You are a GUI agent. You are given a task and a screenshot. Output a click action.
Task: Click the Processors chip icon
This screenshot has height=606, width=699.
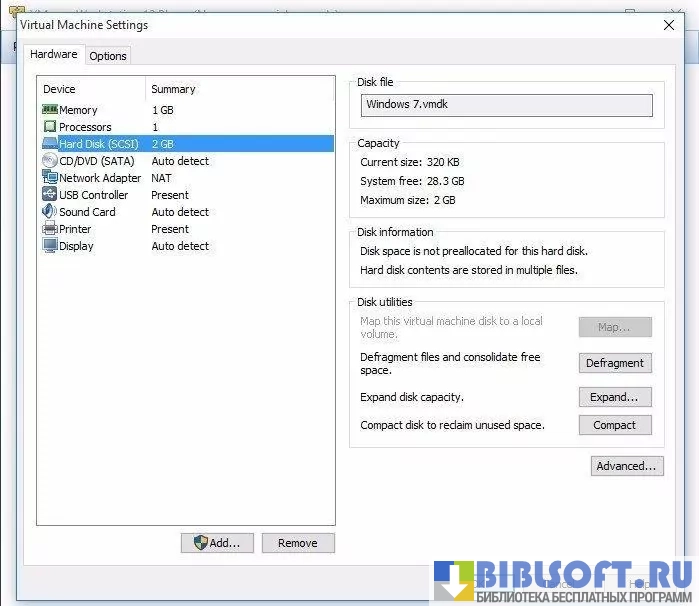[50, 127]
